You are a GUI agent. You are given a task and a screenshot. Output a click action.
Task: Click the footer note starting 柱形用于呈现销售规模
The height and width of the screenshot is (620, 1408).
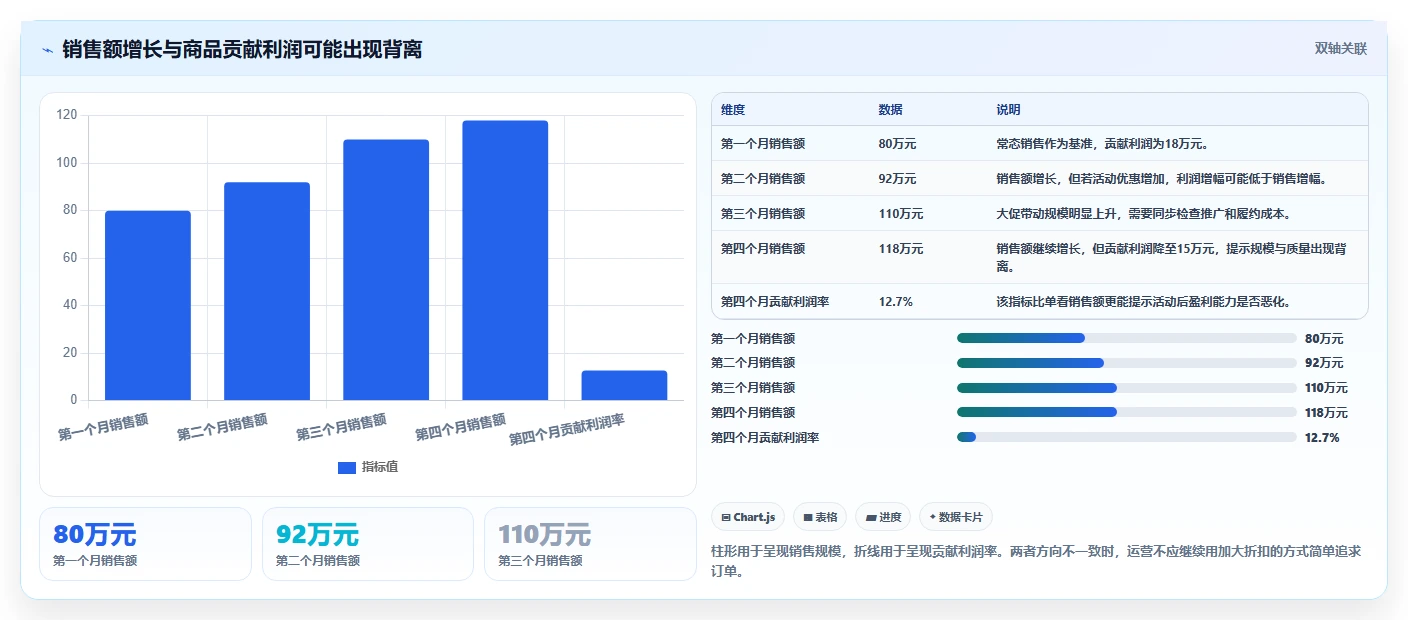(1036, 562)
